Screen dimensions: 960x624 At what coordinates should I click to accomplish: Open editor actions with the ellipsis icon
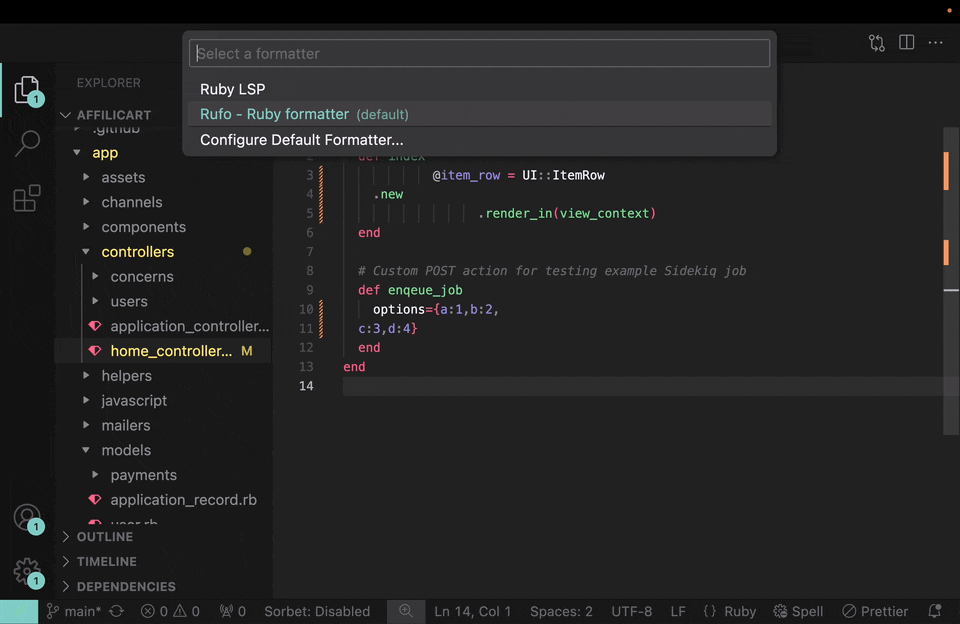937,43
